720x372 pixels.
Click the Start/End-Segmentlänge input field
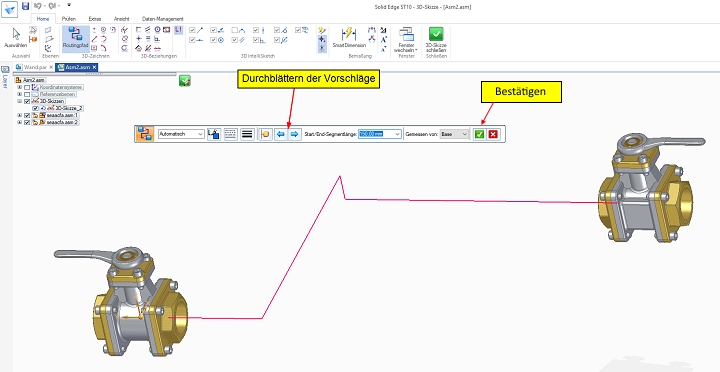(380, 134)
